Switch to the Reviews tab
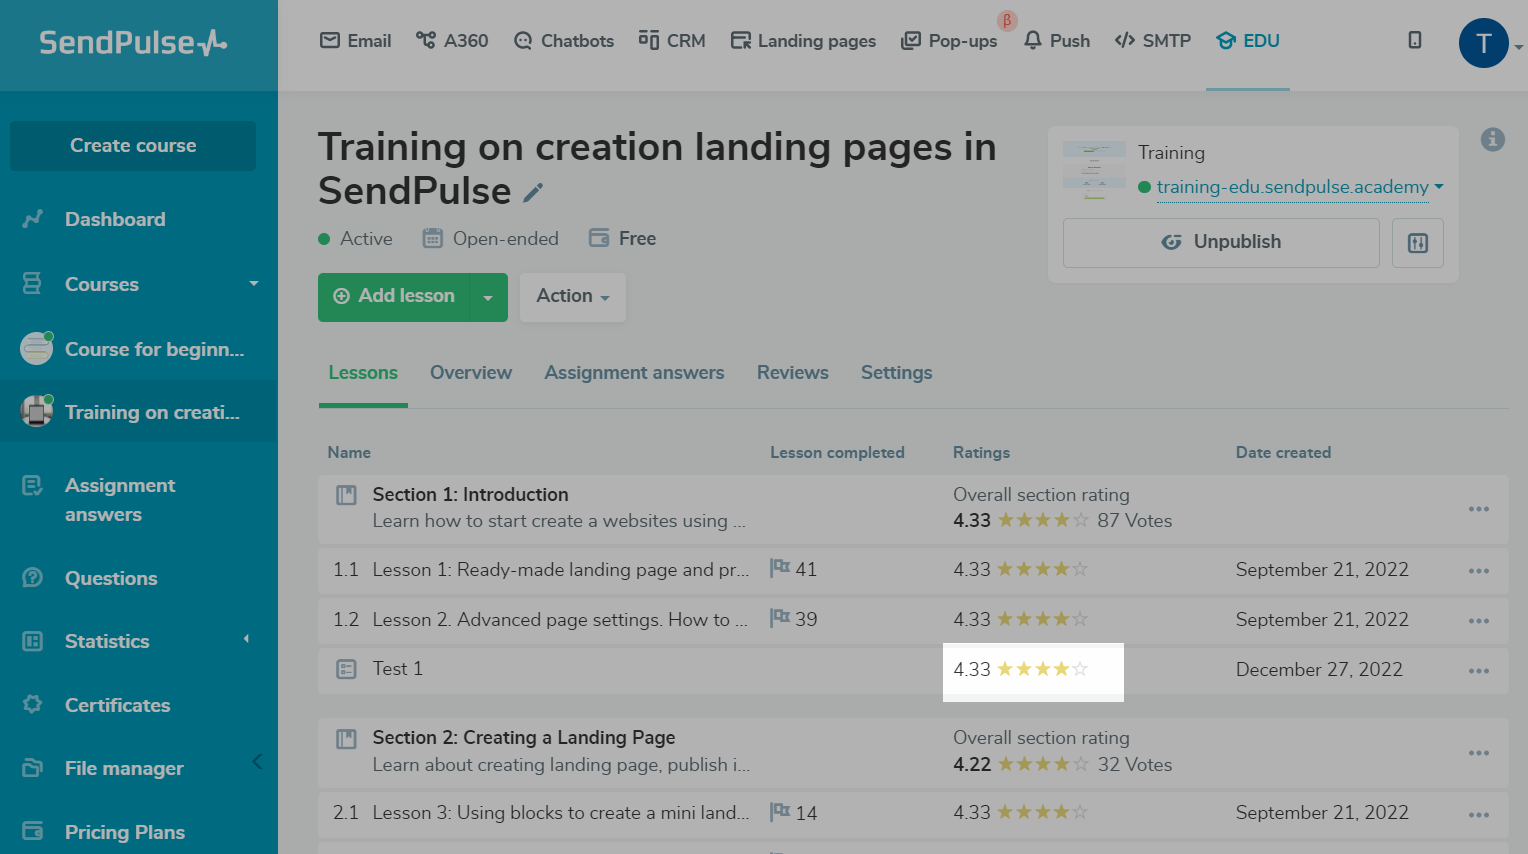 click(x=792, y=373)
